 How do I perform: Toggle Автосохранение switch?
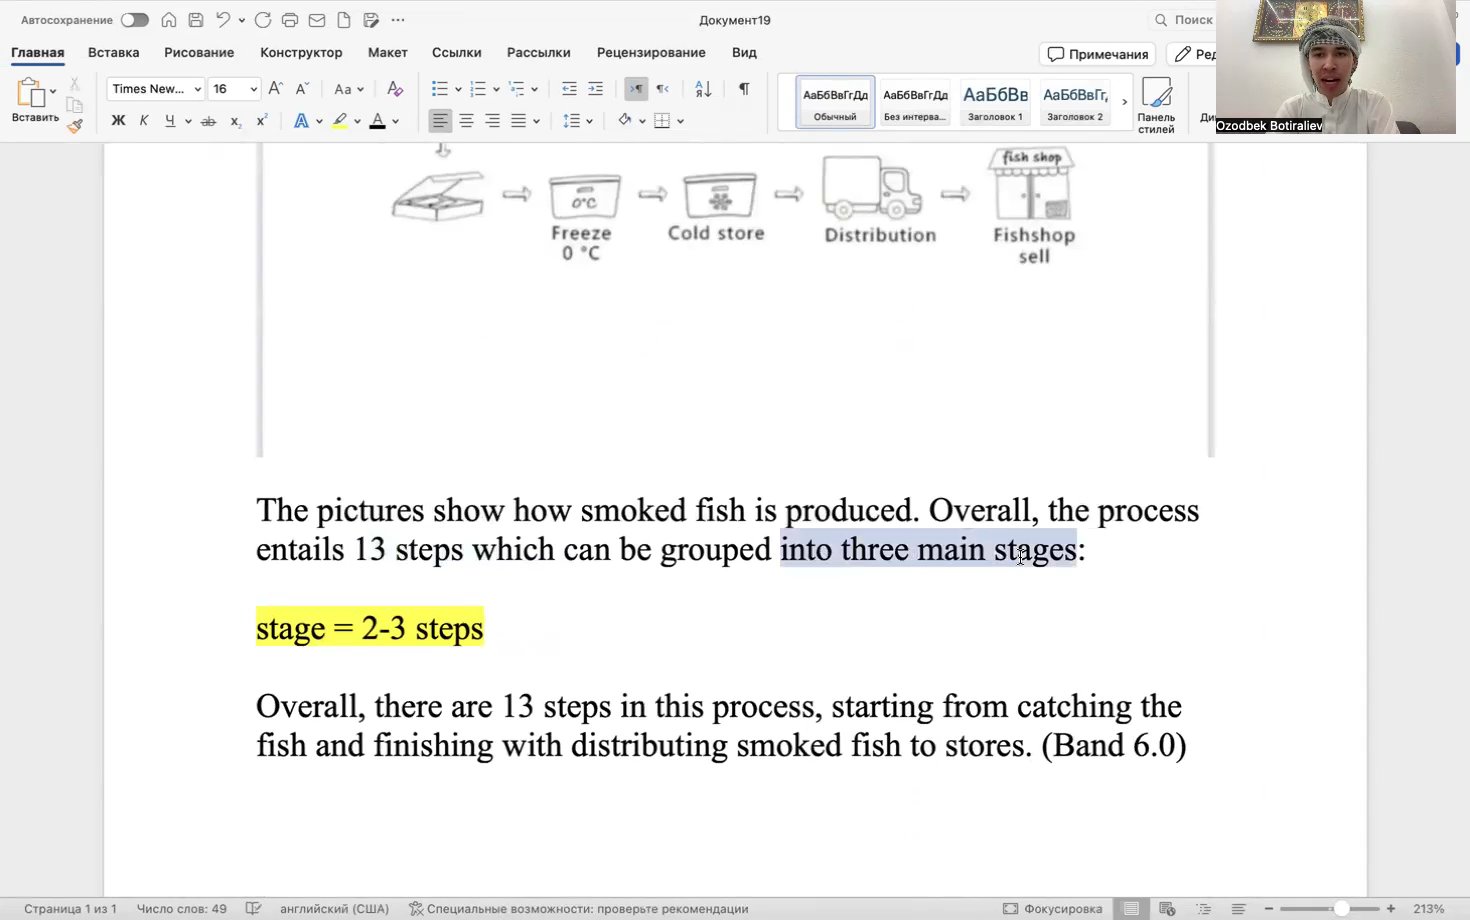pos(135,19)
